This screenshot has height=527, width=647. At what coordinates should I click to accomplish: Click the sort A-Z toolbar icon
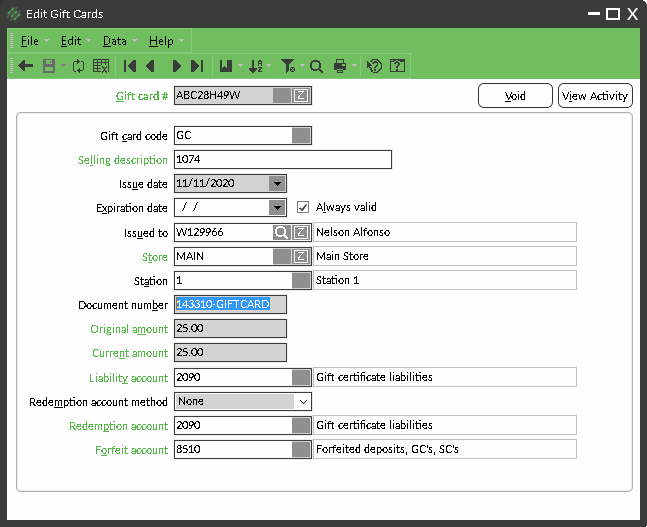256,66
